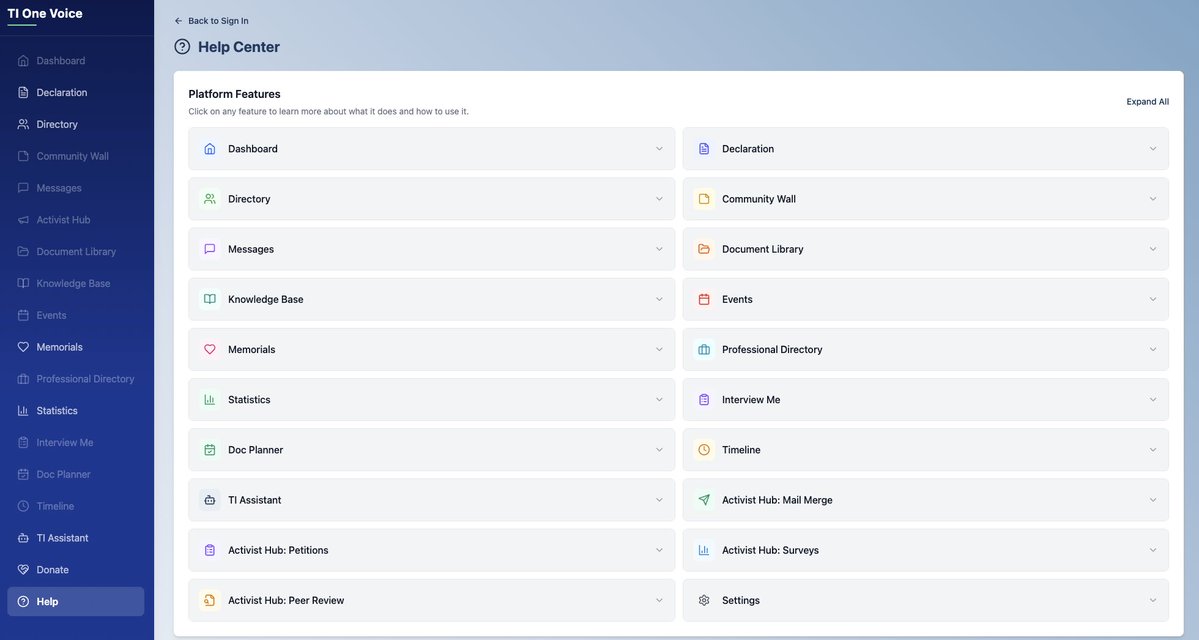Click the green people icon on Directory card

[x=210, y=199]
